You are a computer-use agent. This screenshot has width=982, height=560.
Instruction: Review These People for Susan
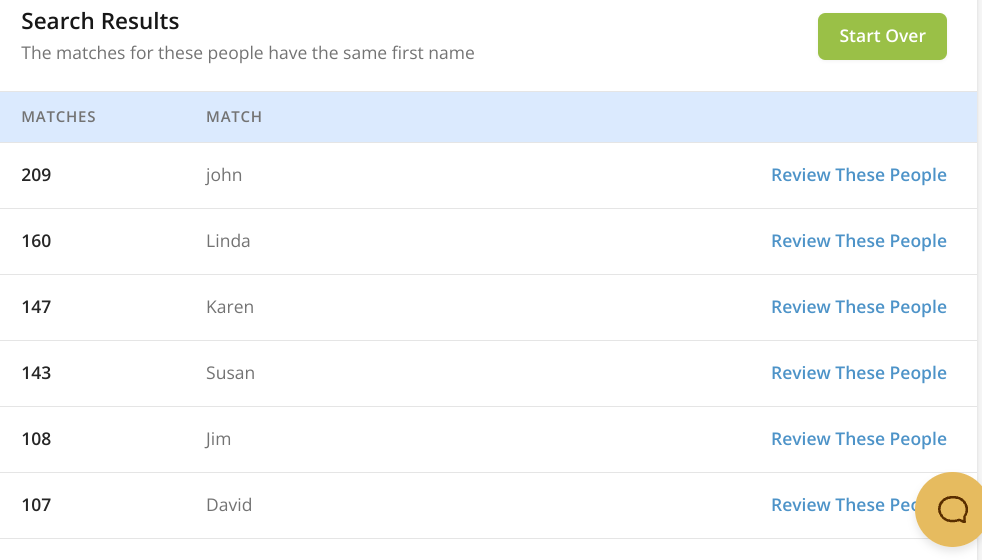click(858, 373)
